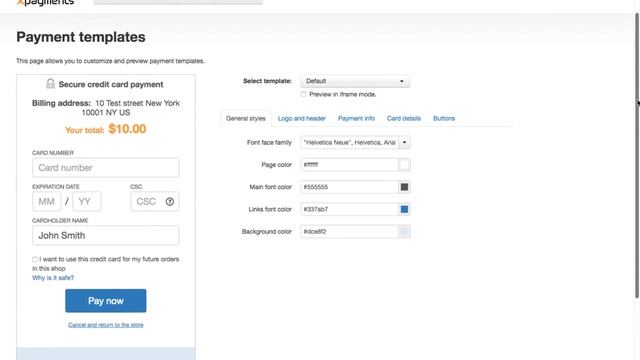Click Cancel and return to the store link
Screen dimensions: 640x360
click(x=106, y=325)
